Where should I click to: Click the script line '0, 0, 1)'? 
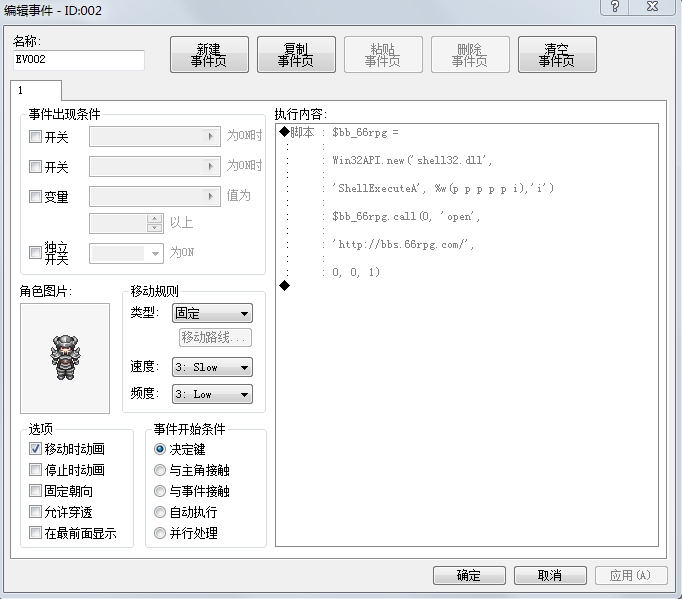356,272
